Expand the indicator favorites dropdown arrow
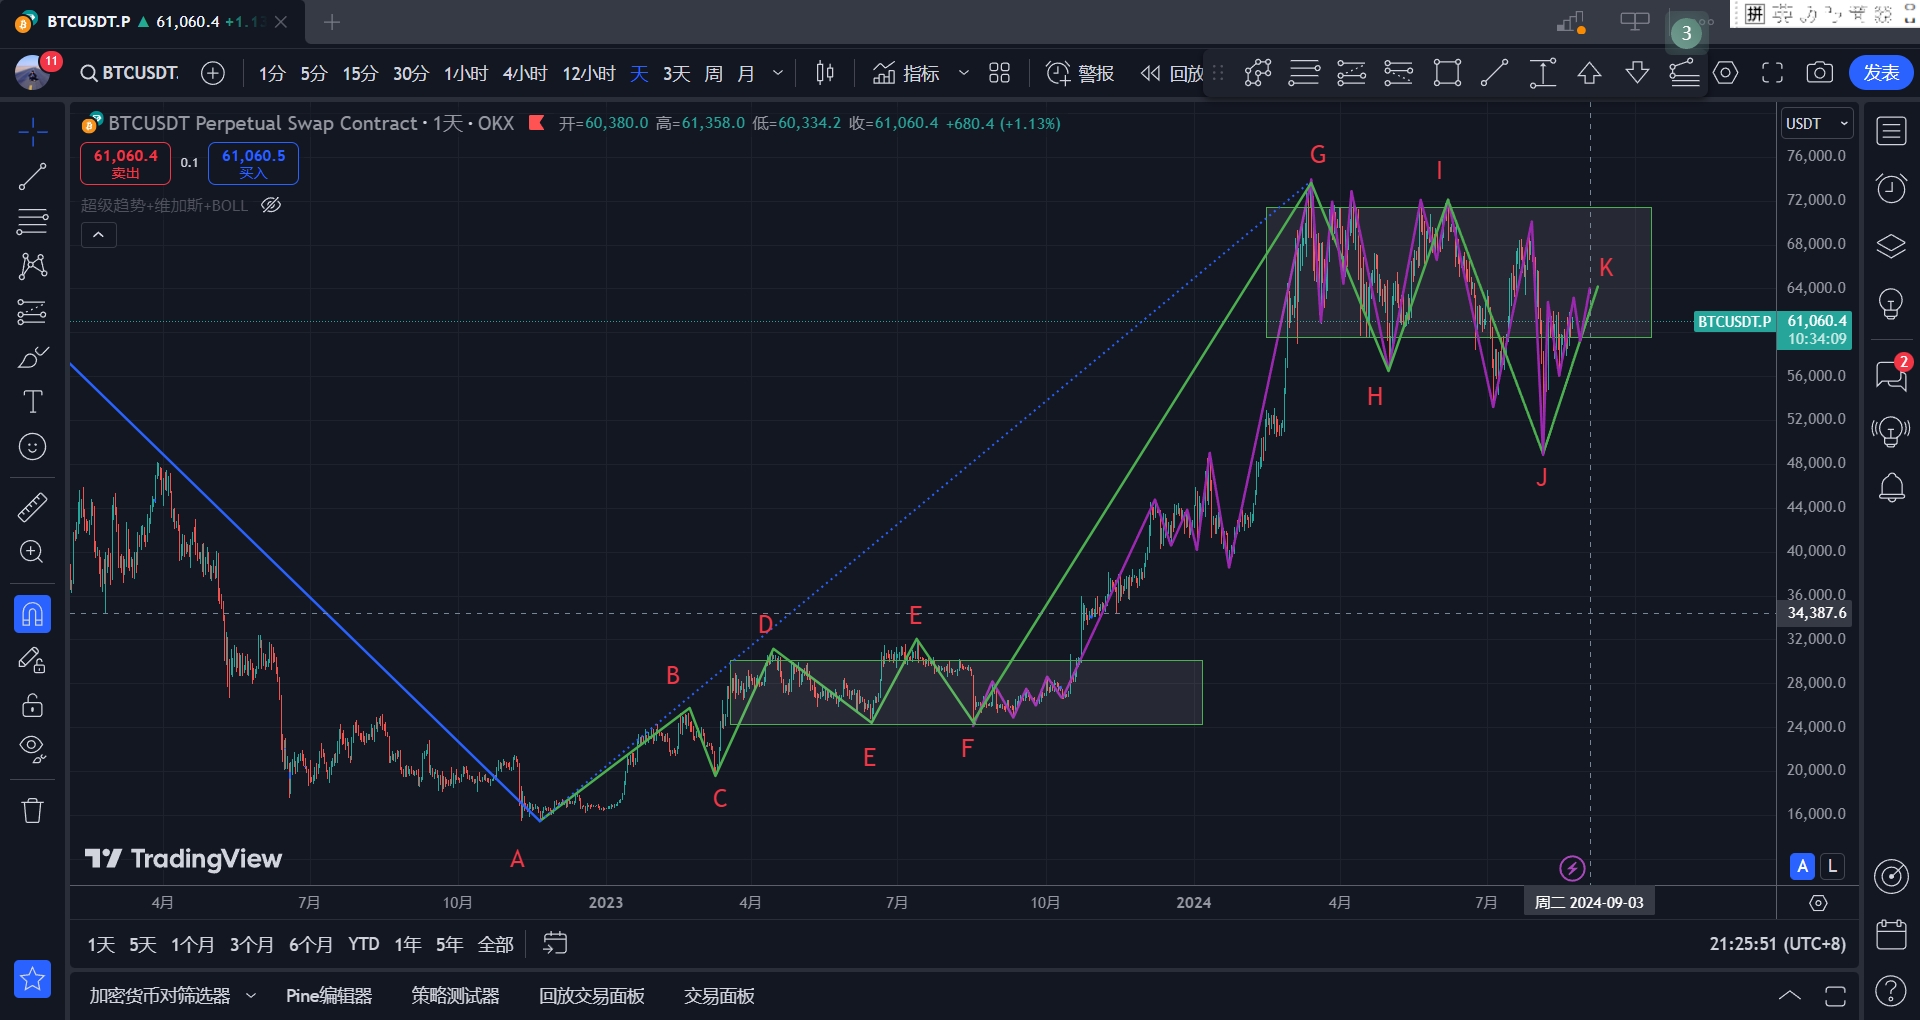The width and height of the screenshot is (1920, 1020). coord(964,73)
